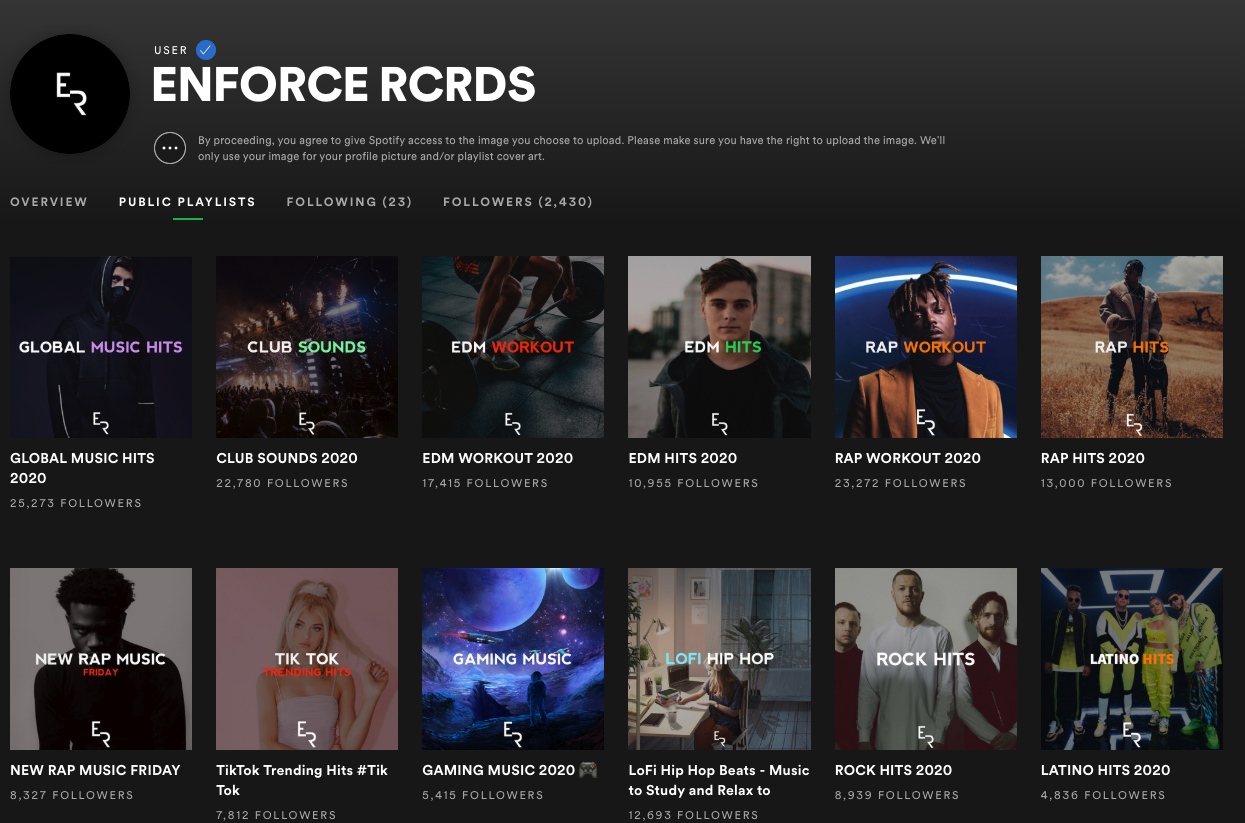Open the Following (23) tab

(x=349, y=202)
